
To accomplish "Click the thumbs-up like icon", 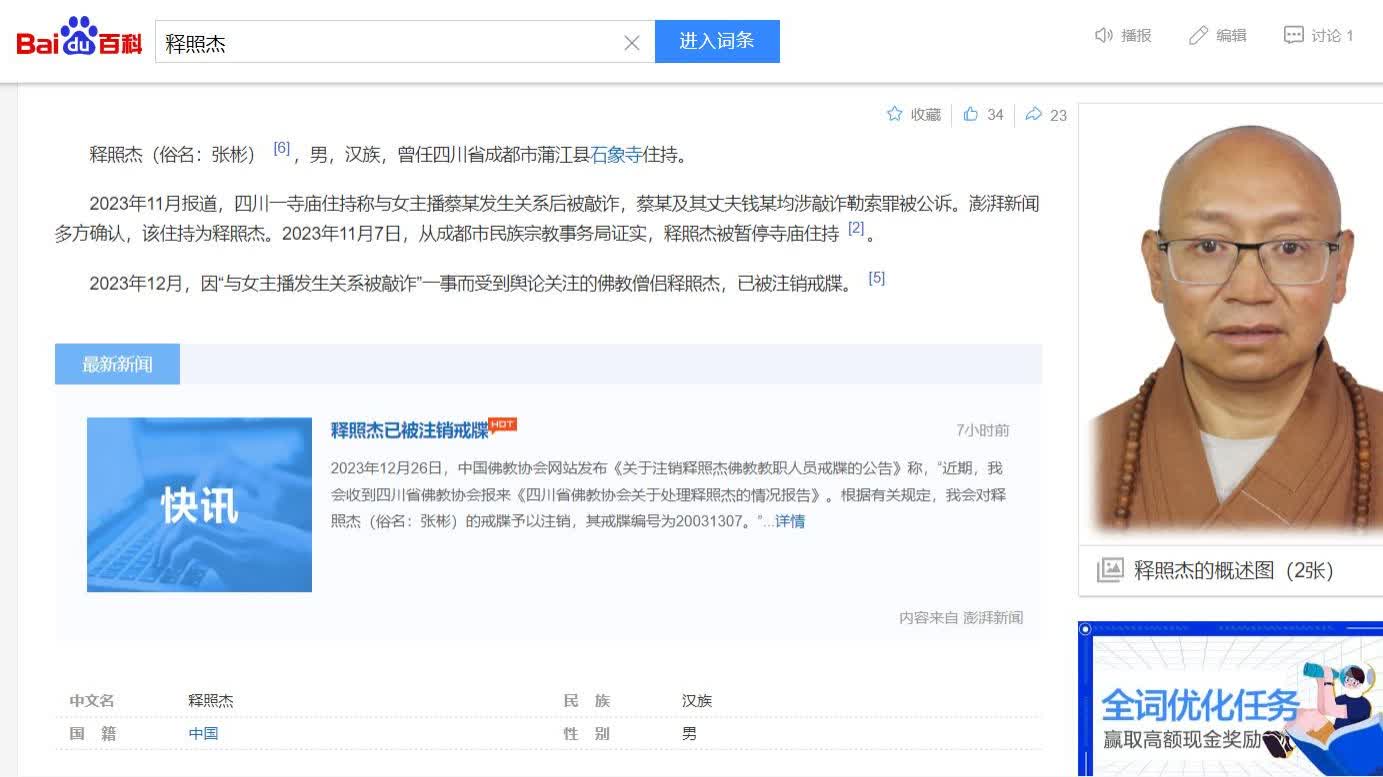I will [971, 114].
